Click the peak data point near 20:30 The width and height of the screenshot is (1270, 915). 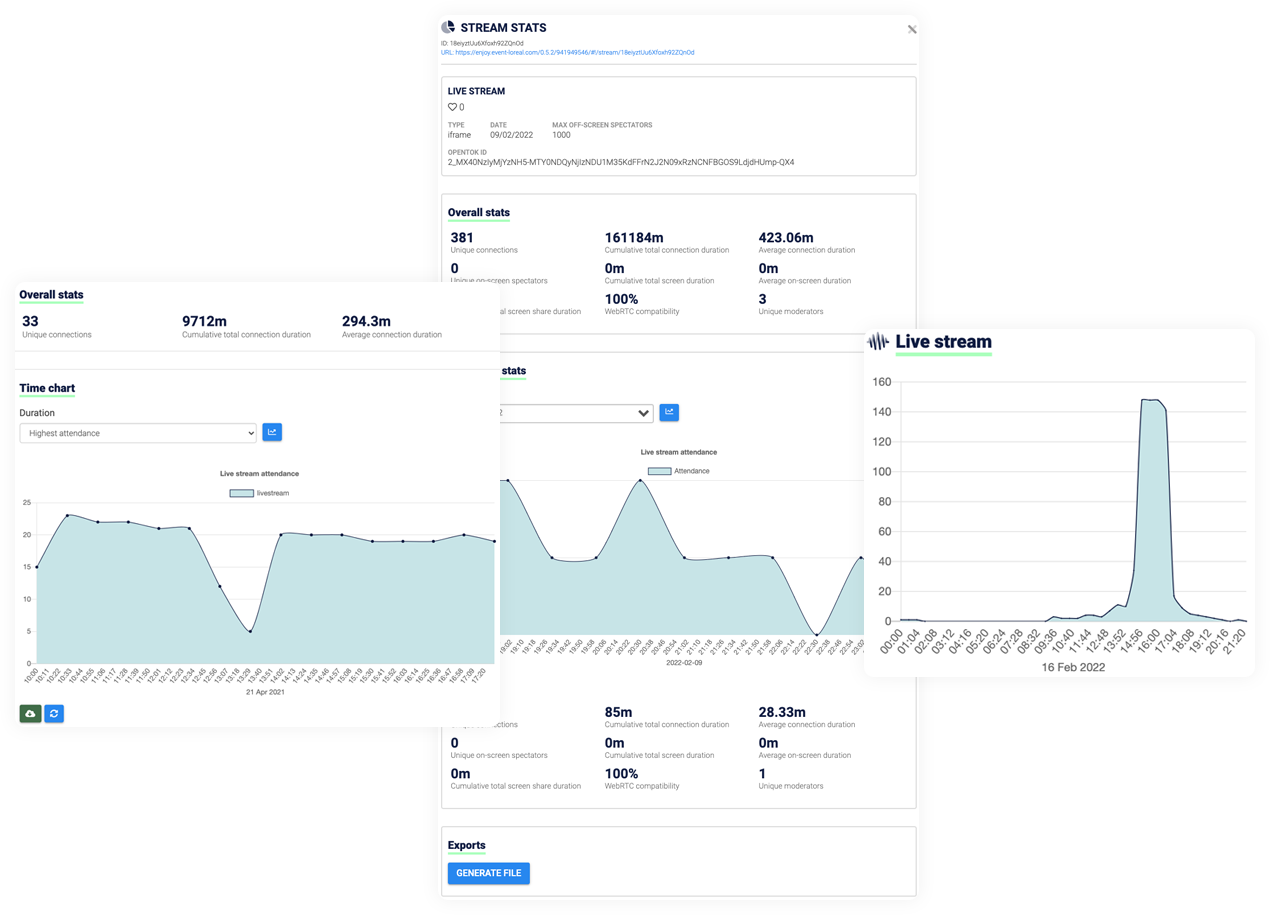[x=640, y=481]
